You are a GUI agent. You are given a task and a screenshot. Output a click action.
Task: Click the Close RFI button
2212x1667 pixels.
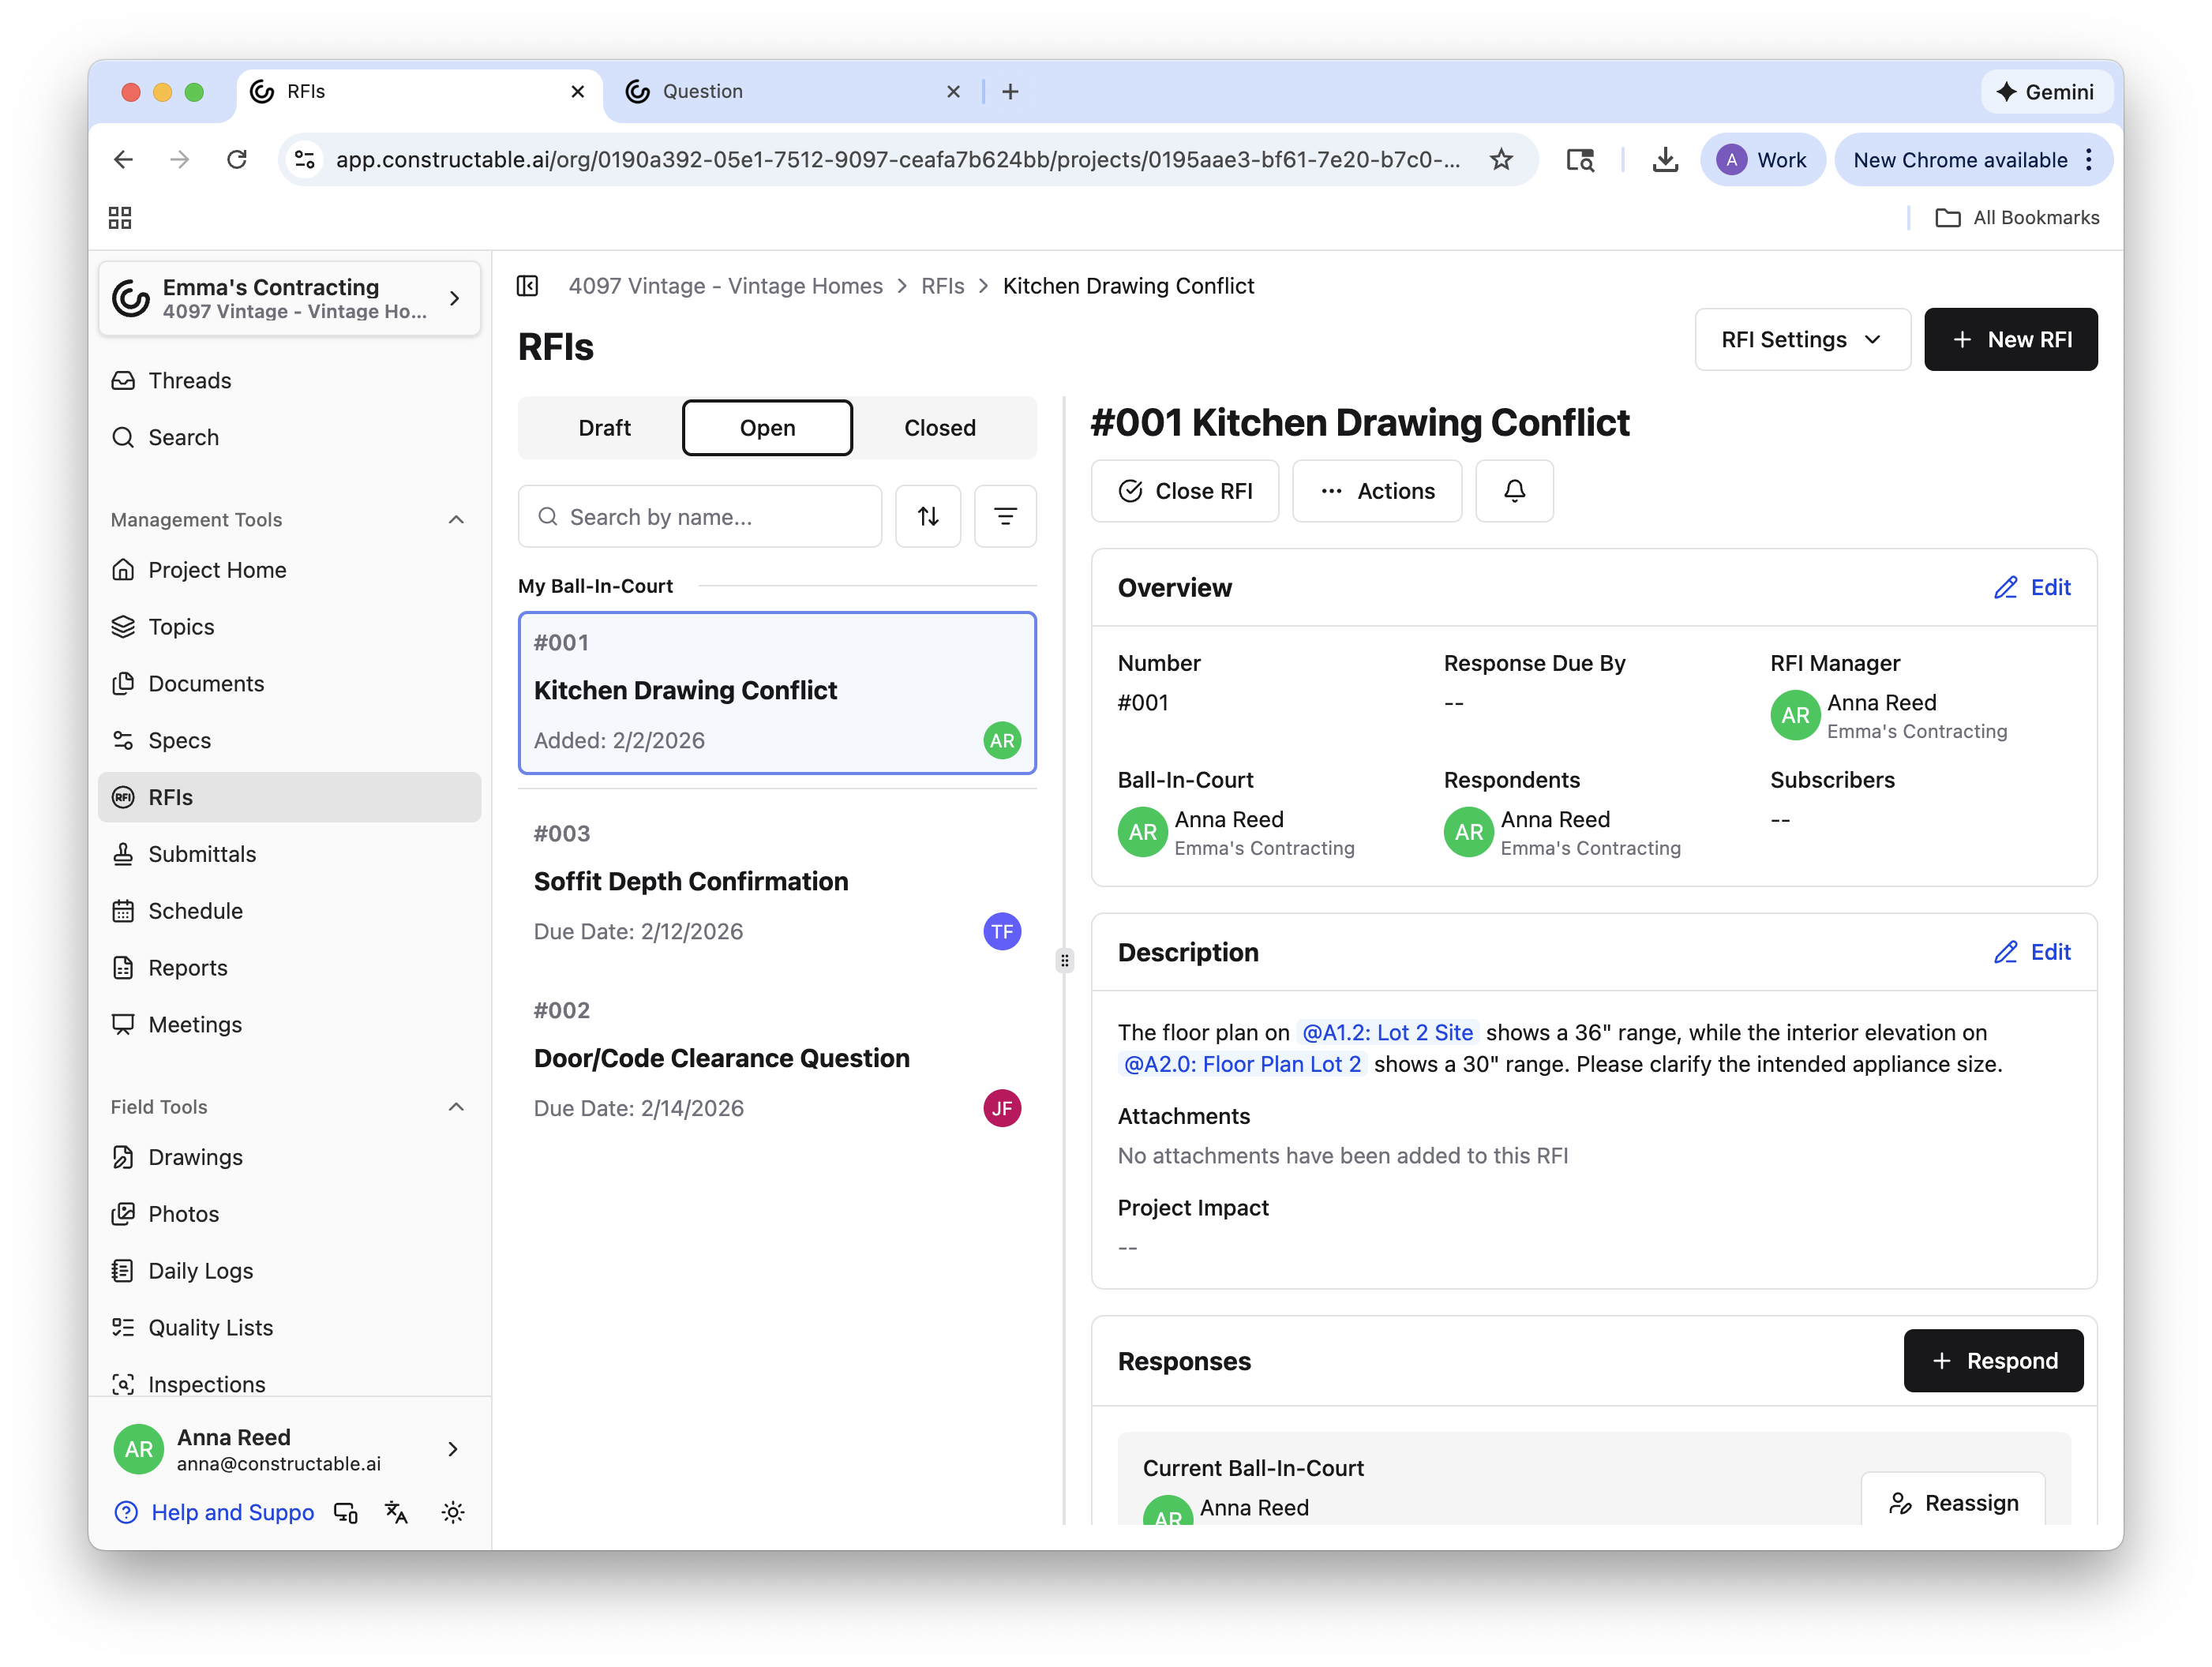pos(1185,491)
